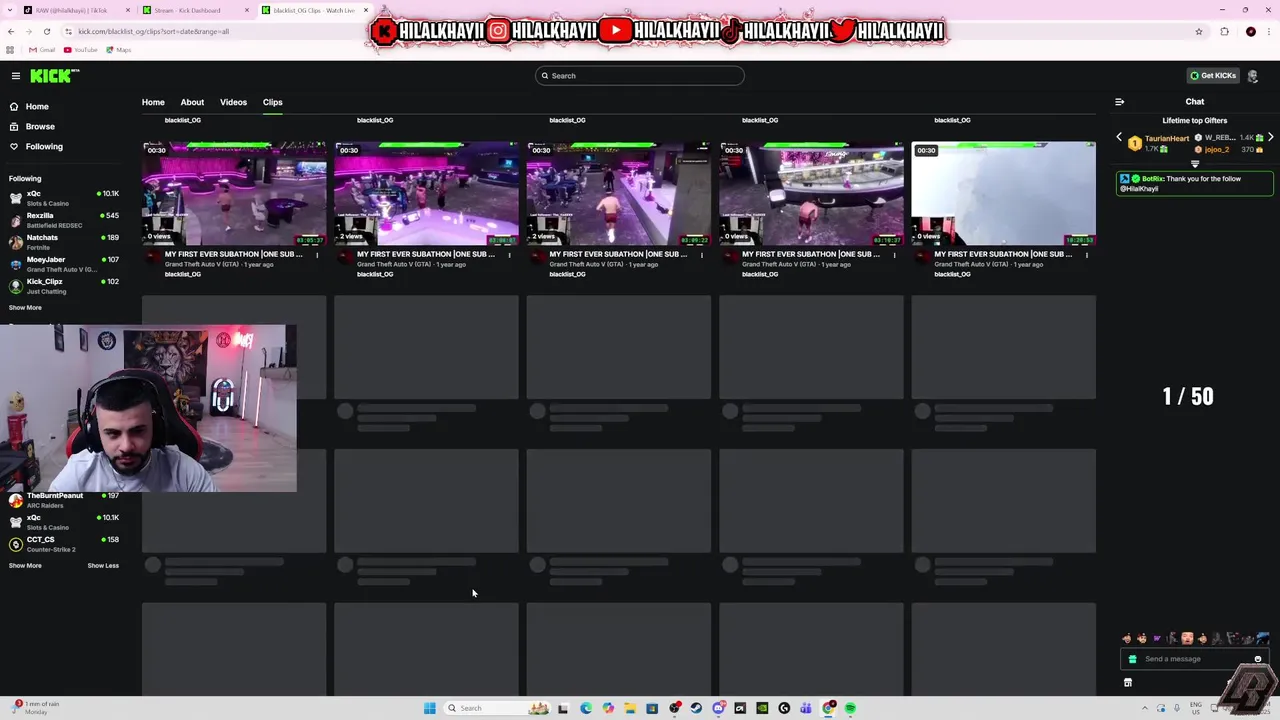Switch to the channel Home tab
1280x720 pixels.
point(153,102)
